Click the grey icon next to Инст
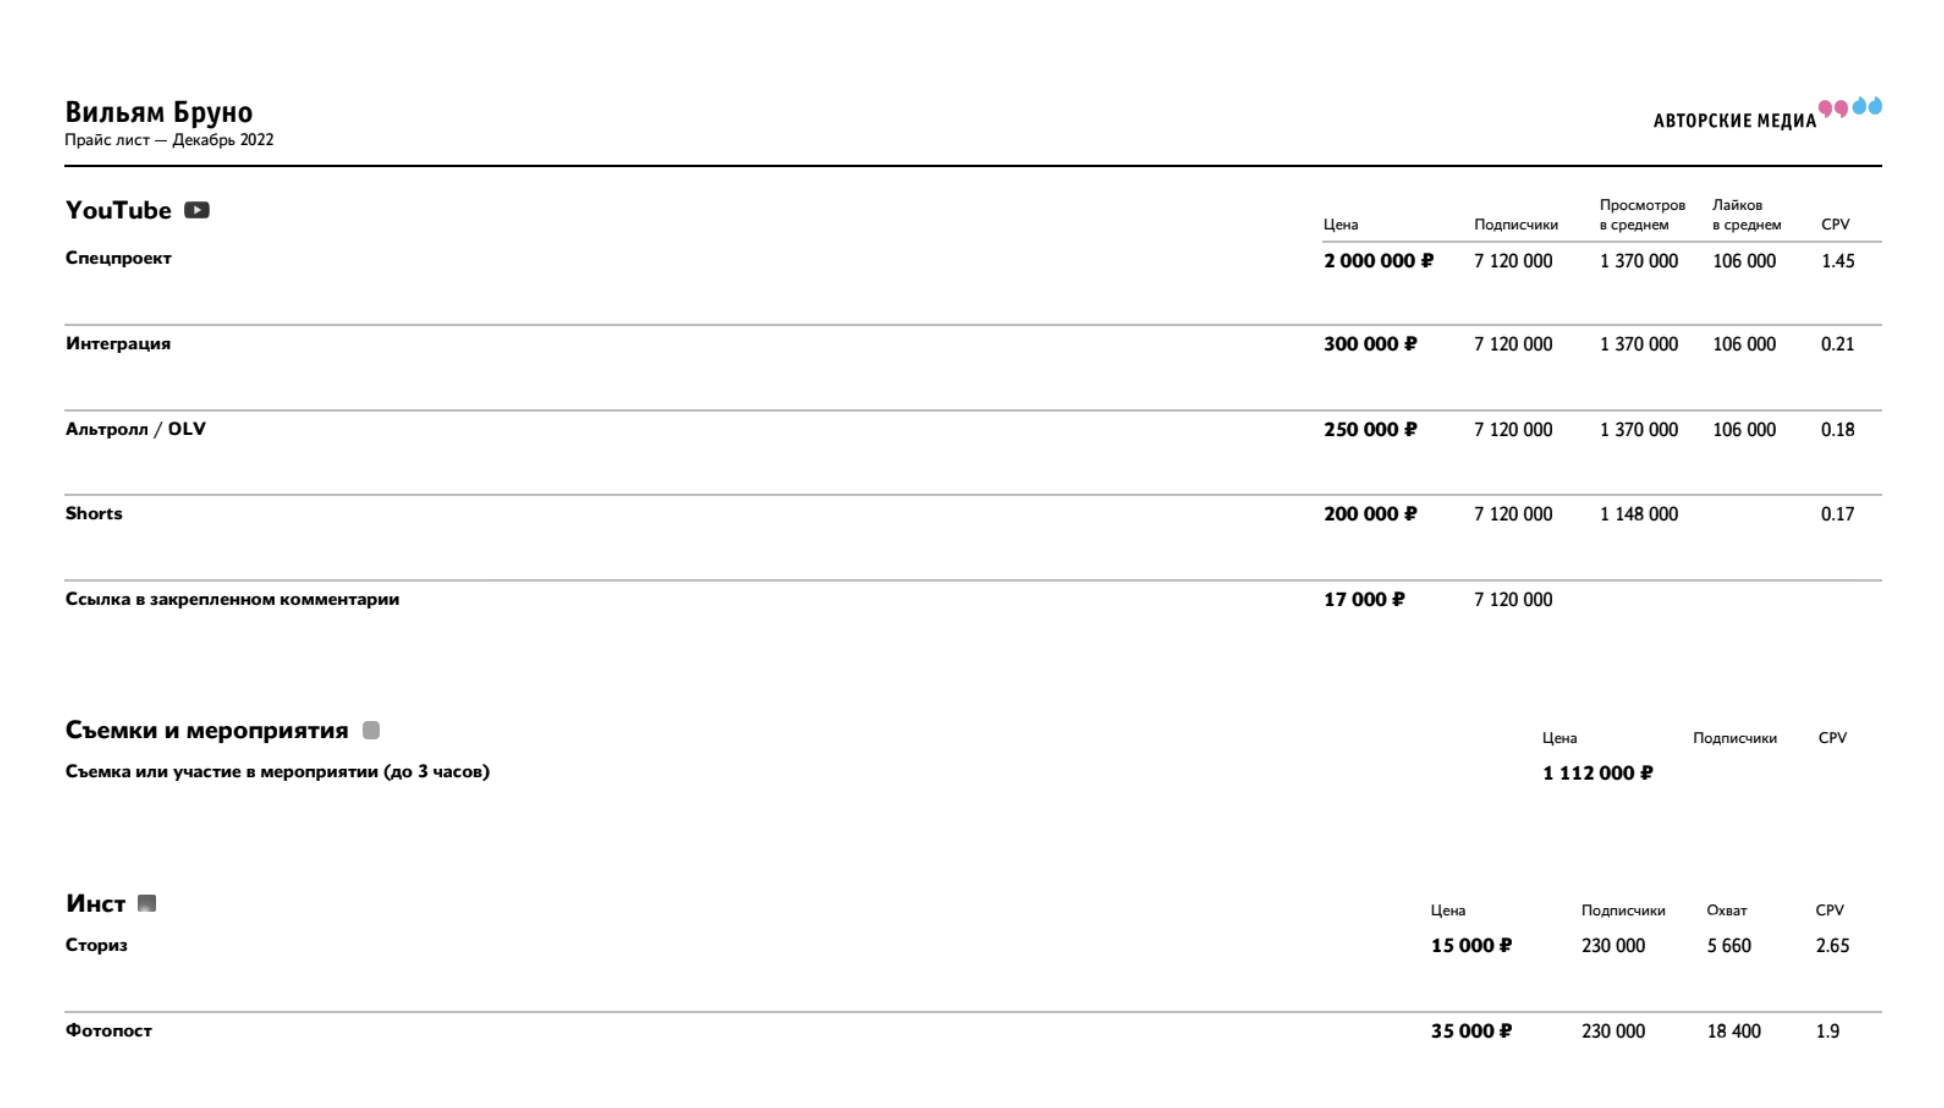 click(x=147, y=903)
